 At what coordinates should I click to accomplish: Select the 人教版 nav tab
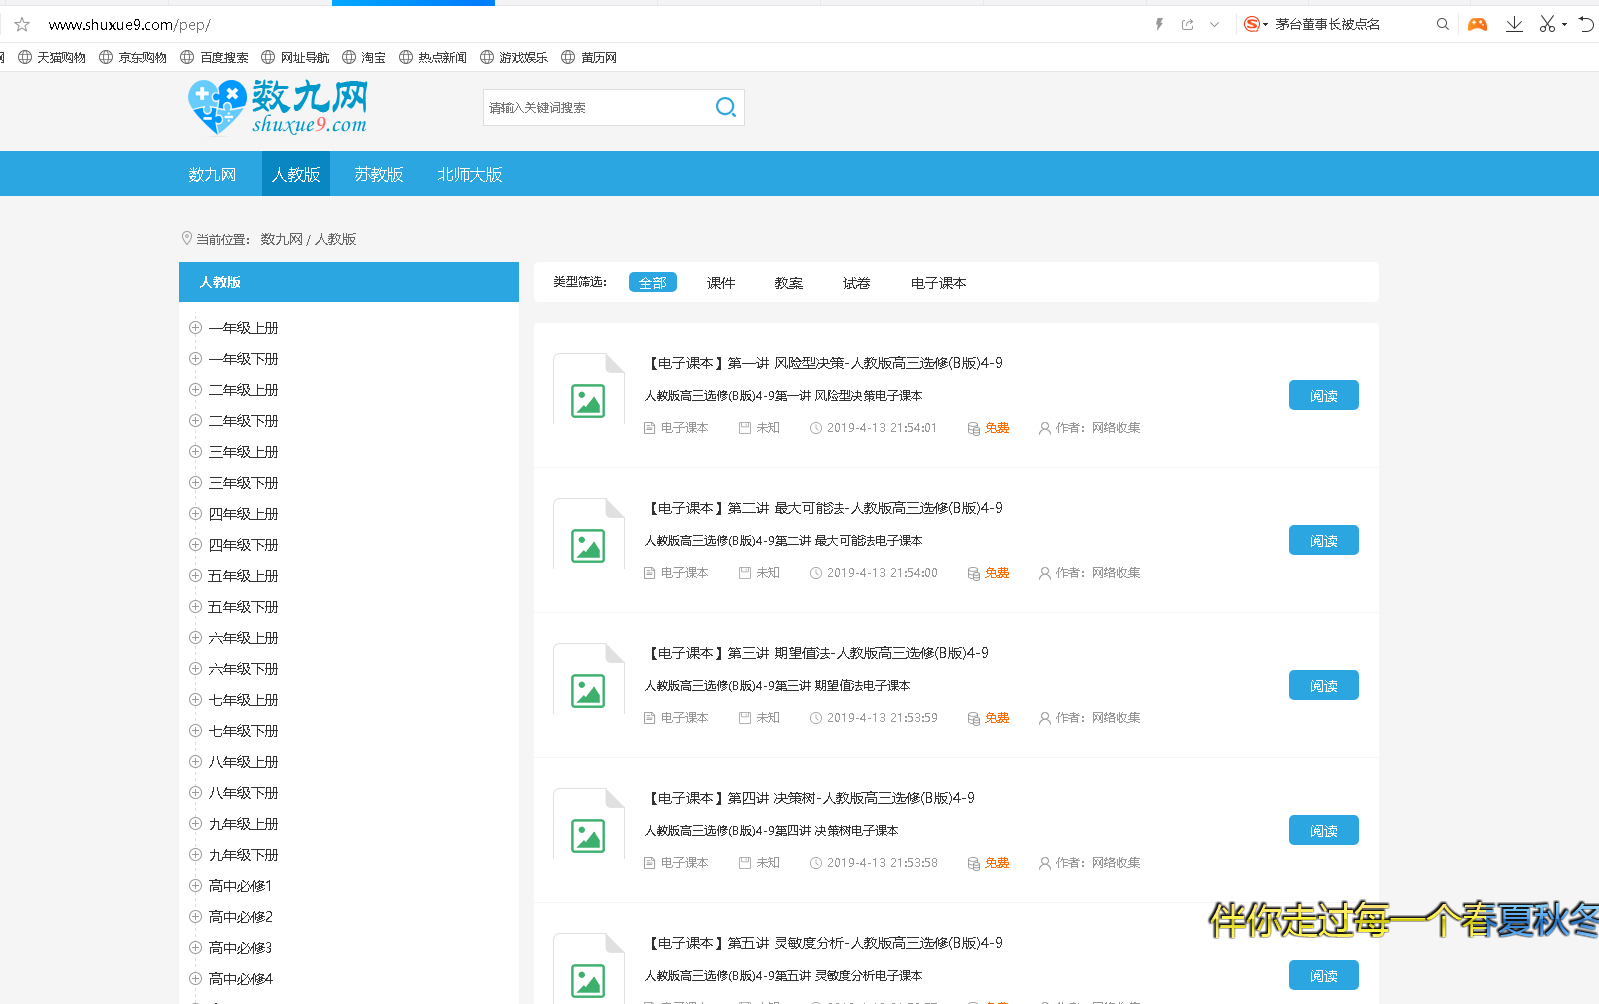[x=296, y=174]
